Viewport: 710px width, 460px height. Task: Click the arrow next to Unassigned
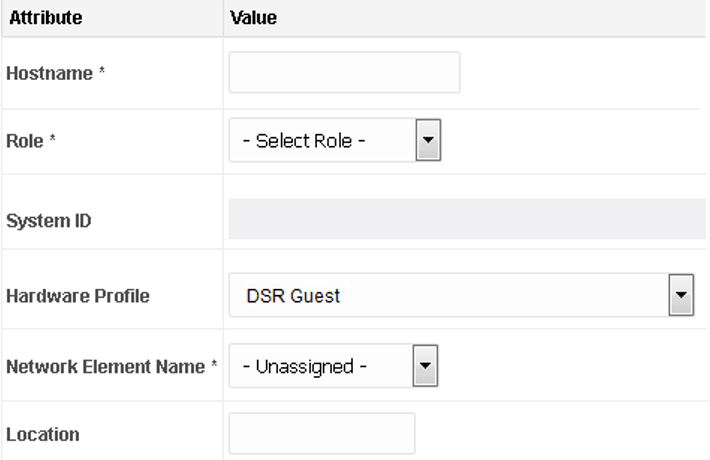(425, 367)
